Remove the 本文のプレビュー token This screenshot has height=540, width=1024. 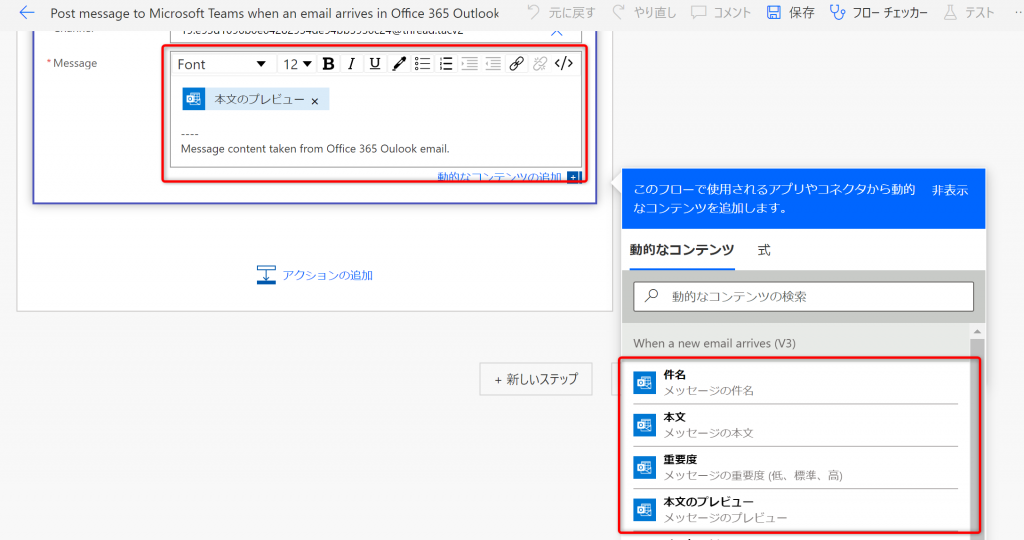(315, 101)
